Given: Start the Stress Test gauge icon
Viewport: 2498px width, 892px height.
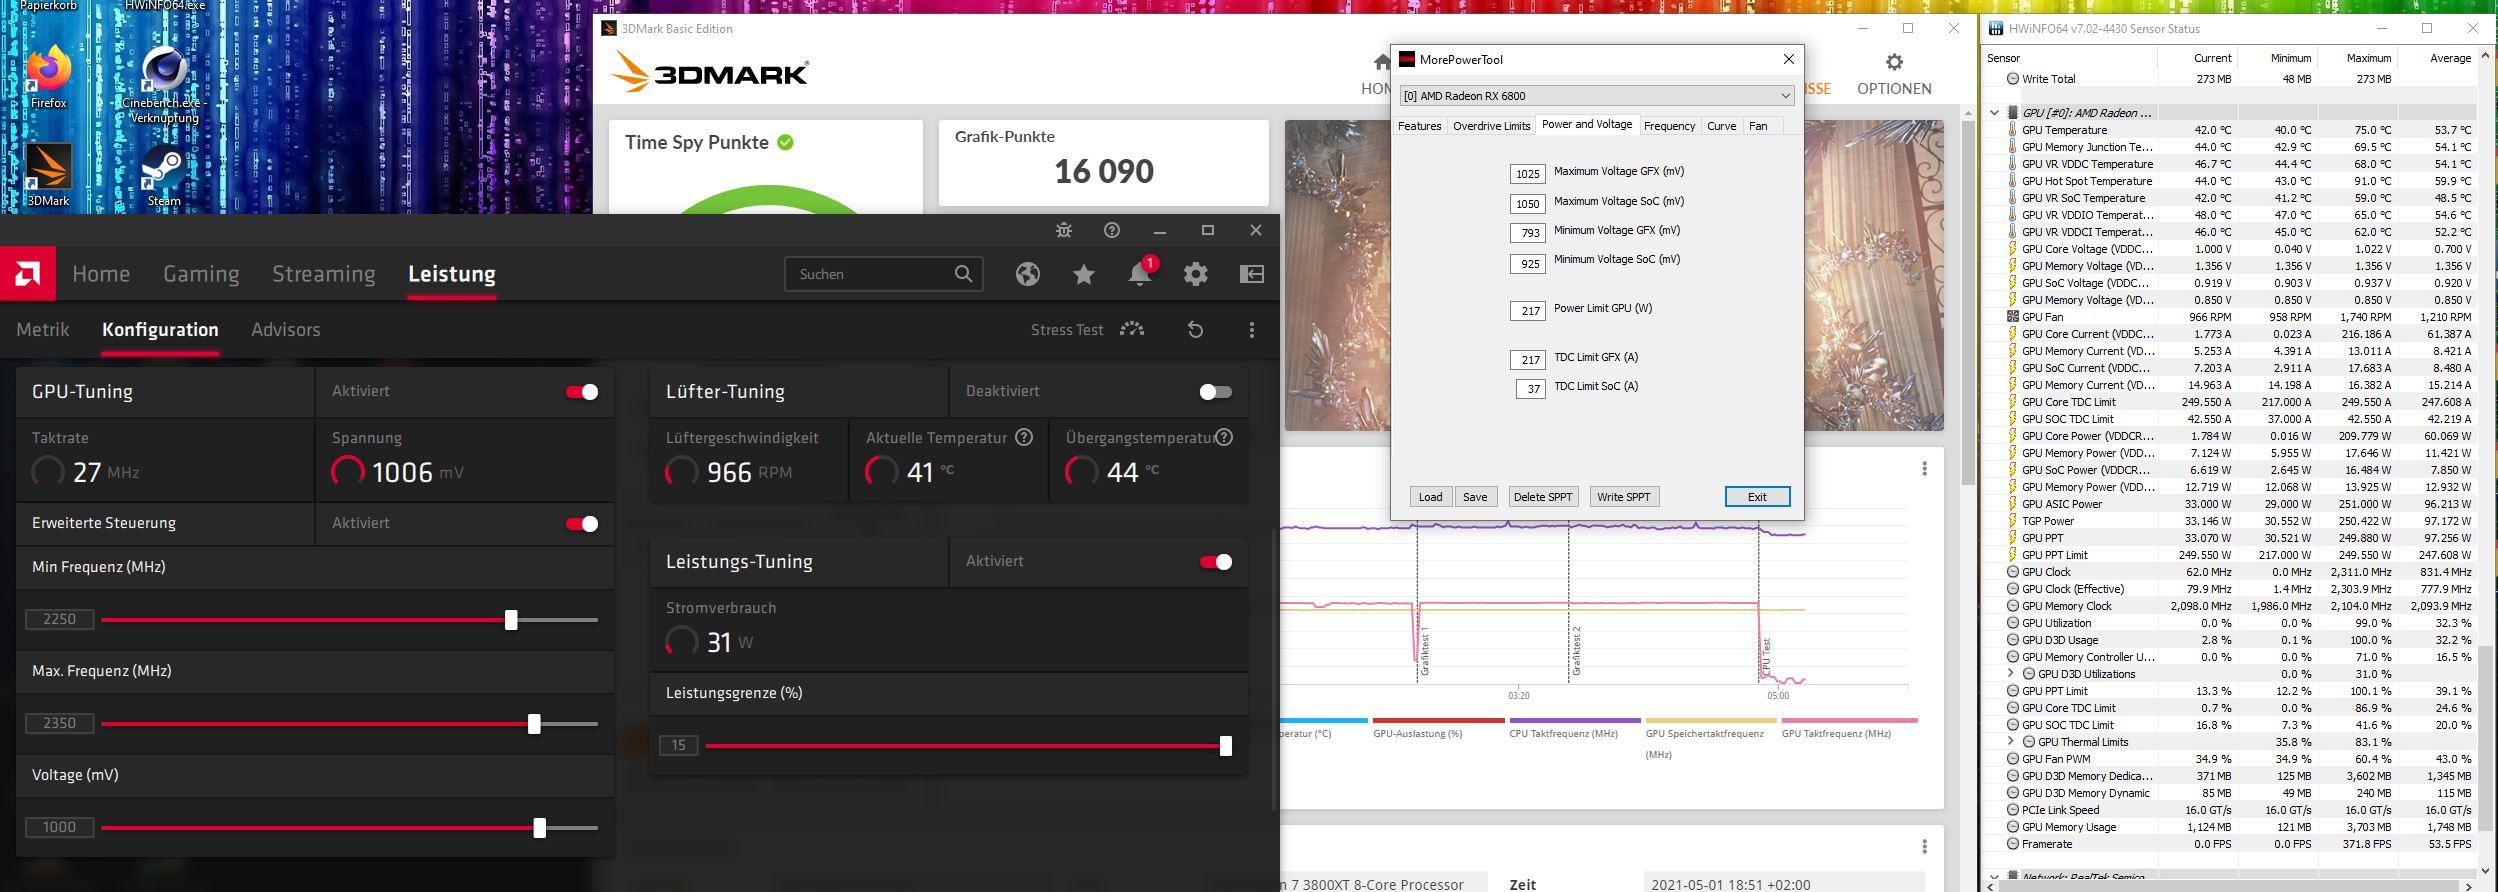Looking at the screenshot, I should point(1132,329).
